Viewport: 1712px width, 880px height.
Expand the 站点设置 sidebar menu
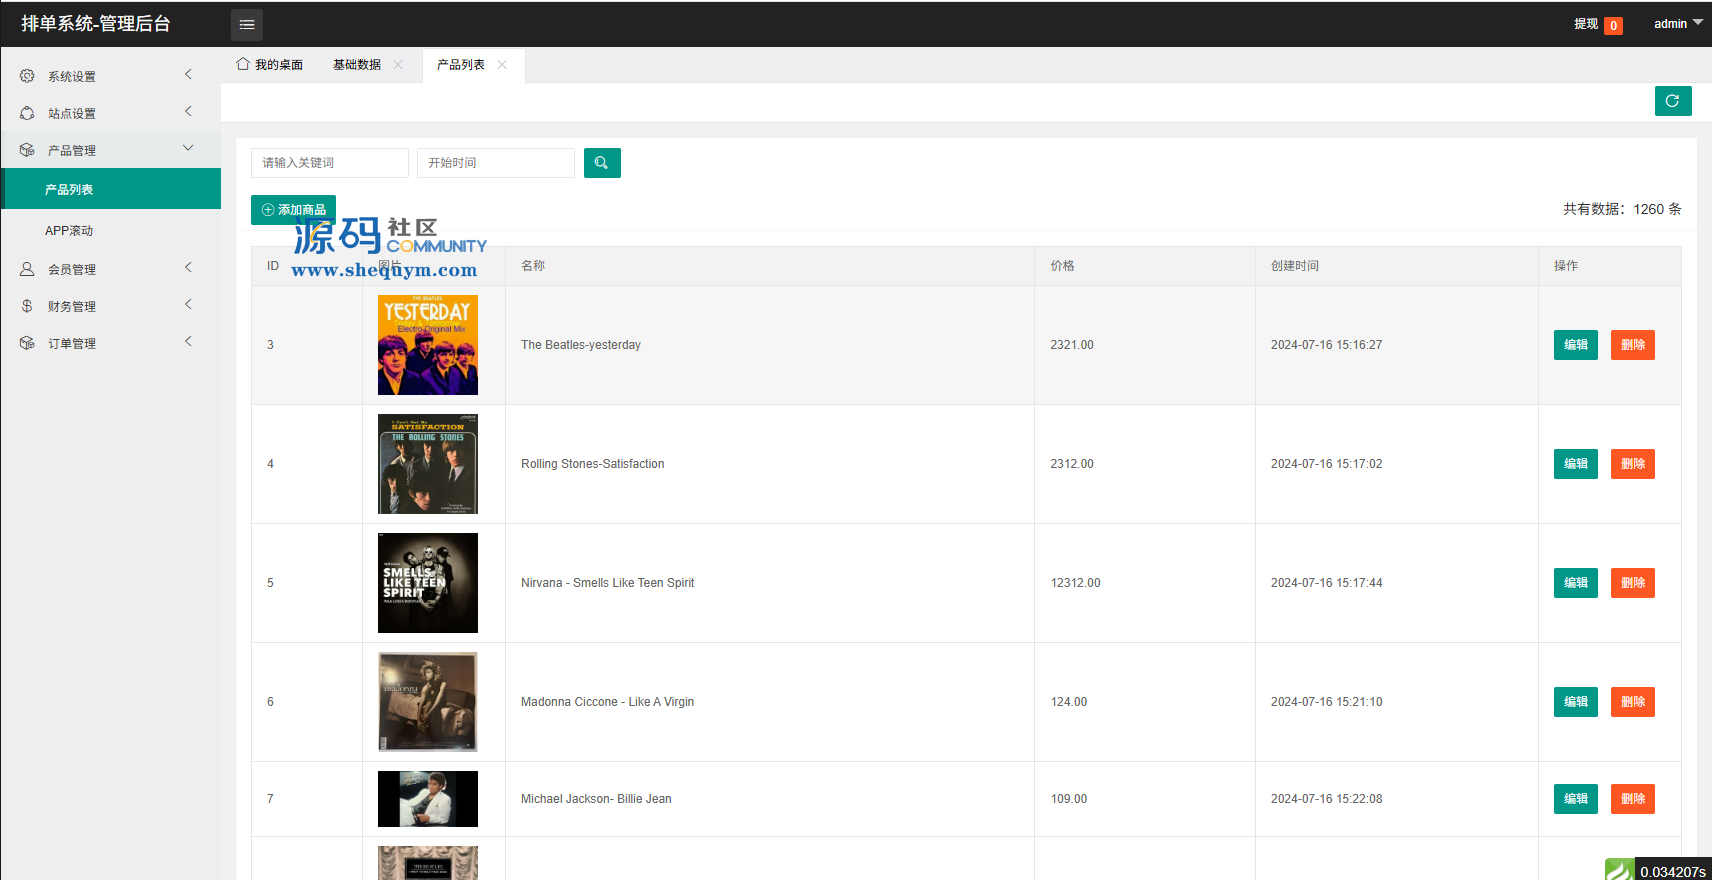pos(110,113)
